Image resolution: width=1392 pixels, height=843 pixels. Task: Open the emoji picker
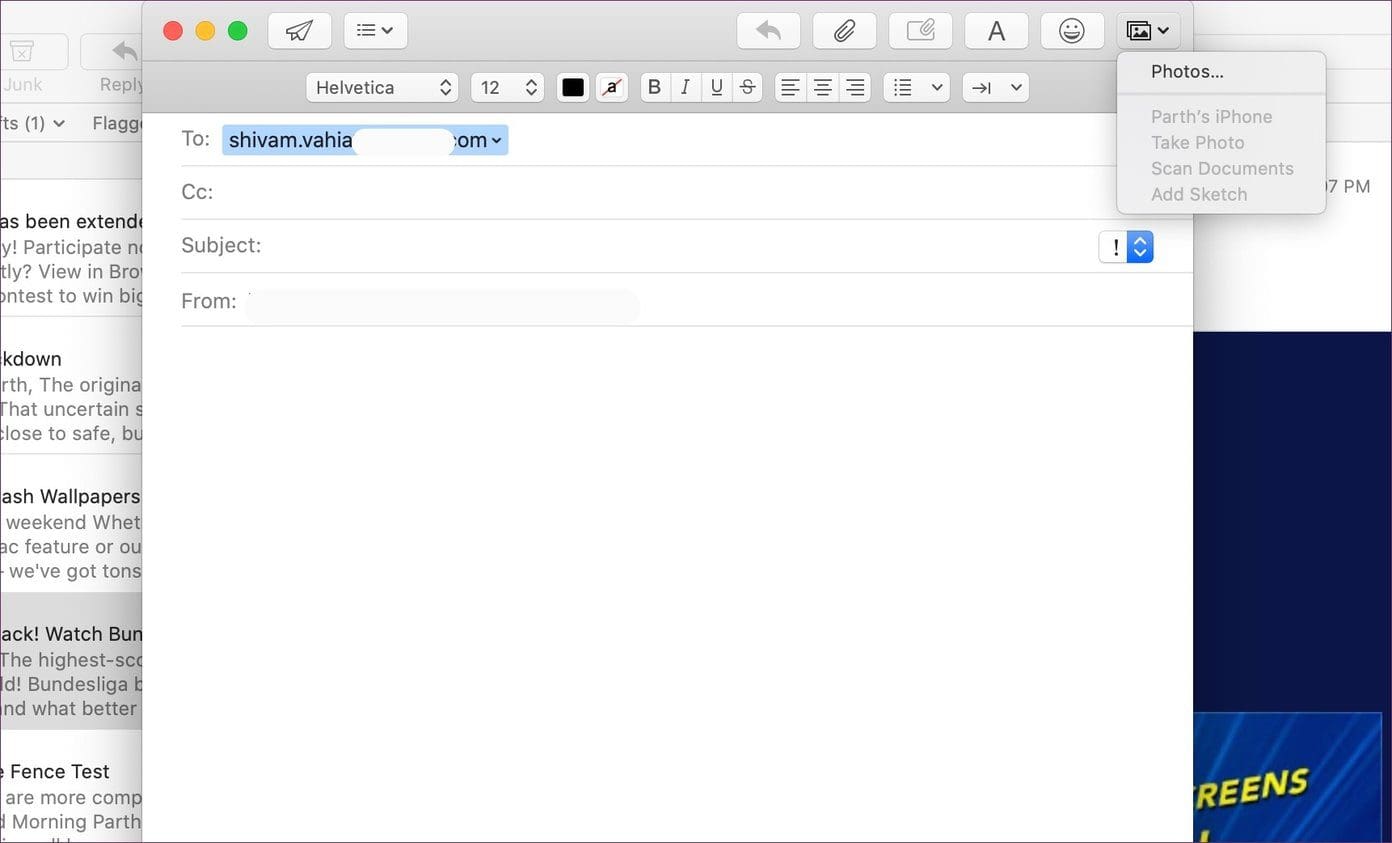[1072, 31]
